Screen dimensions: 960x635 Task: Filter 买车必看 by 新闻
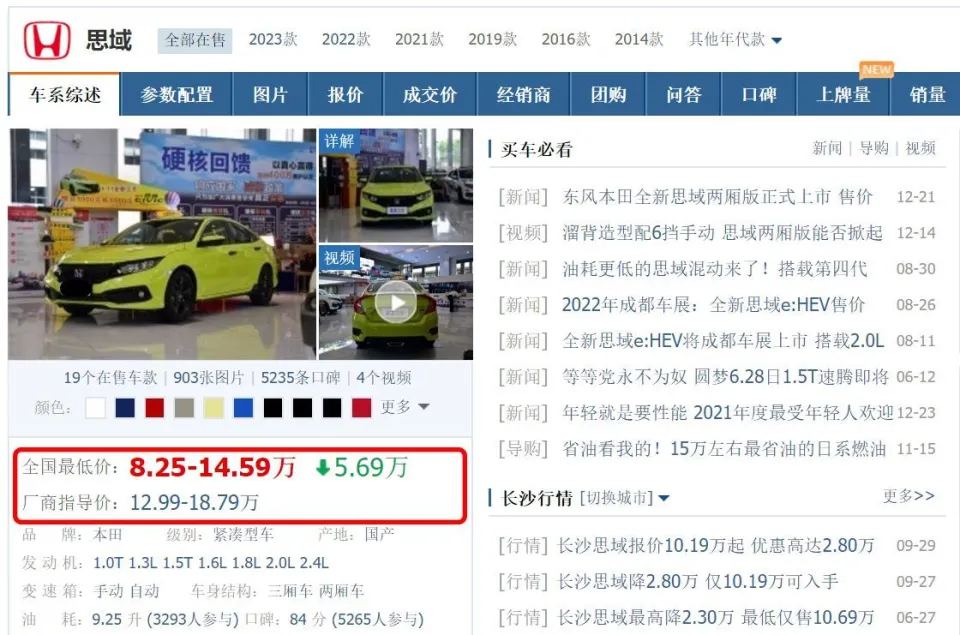(827, 148)
